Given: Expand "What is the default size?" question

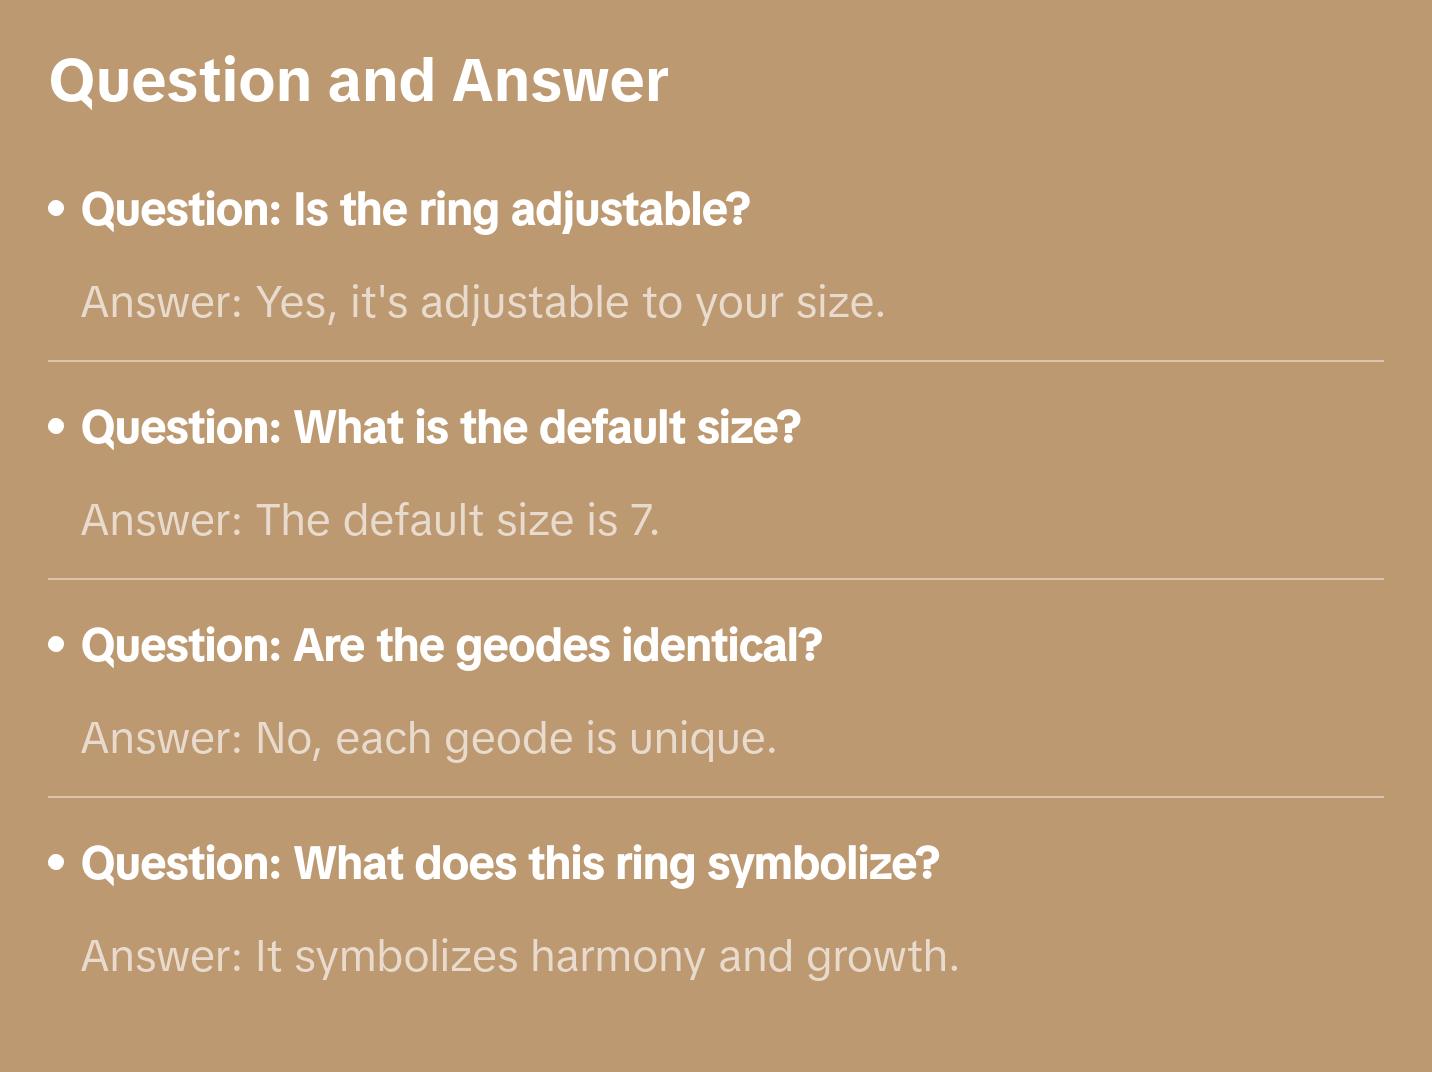Looking at the screenshot, I should pyautogui.click(x=441, y=428).
